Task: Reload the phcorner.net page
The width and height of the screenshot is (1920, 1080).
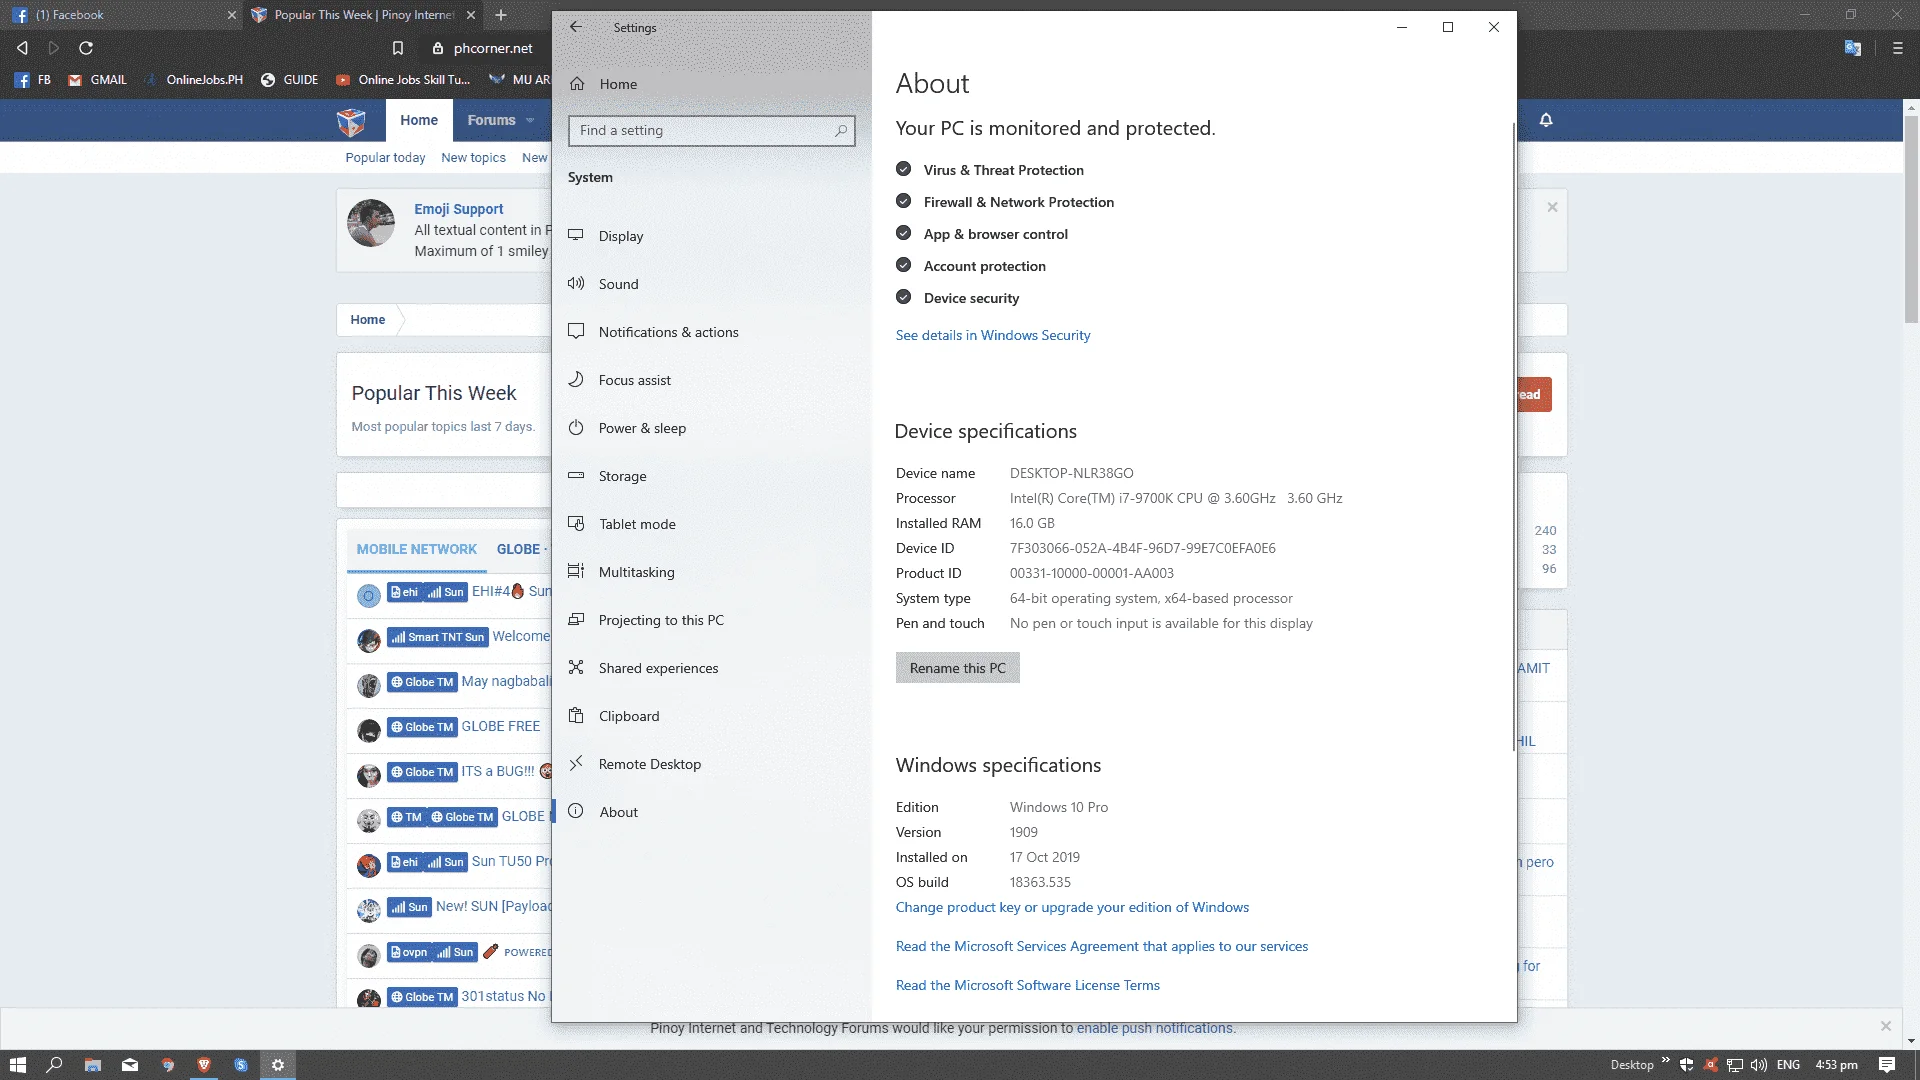Action: point(86,48)
